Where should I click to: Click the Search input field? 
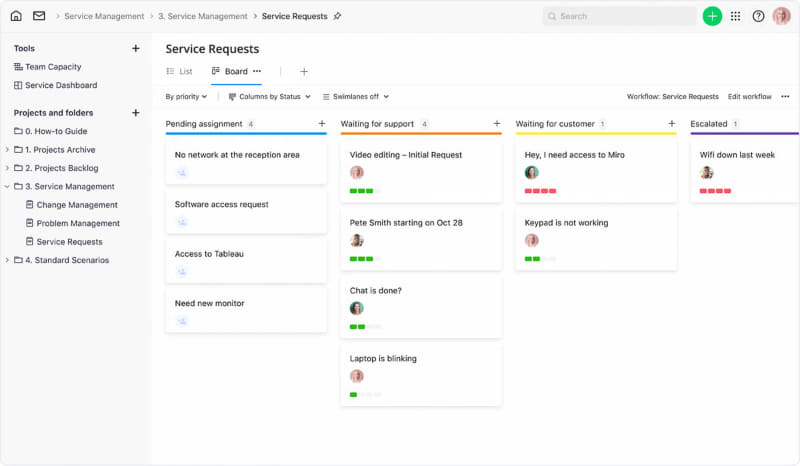pyautogui.click(x=620, y=16)
